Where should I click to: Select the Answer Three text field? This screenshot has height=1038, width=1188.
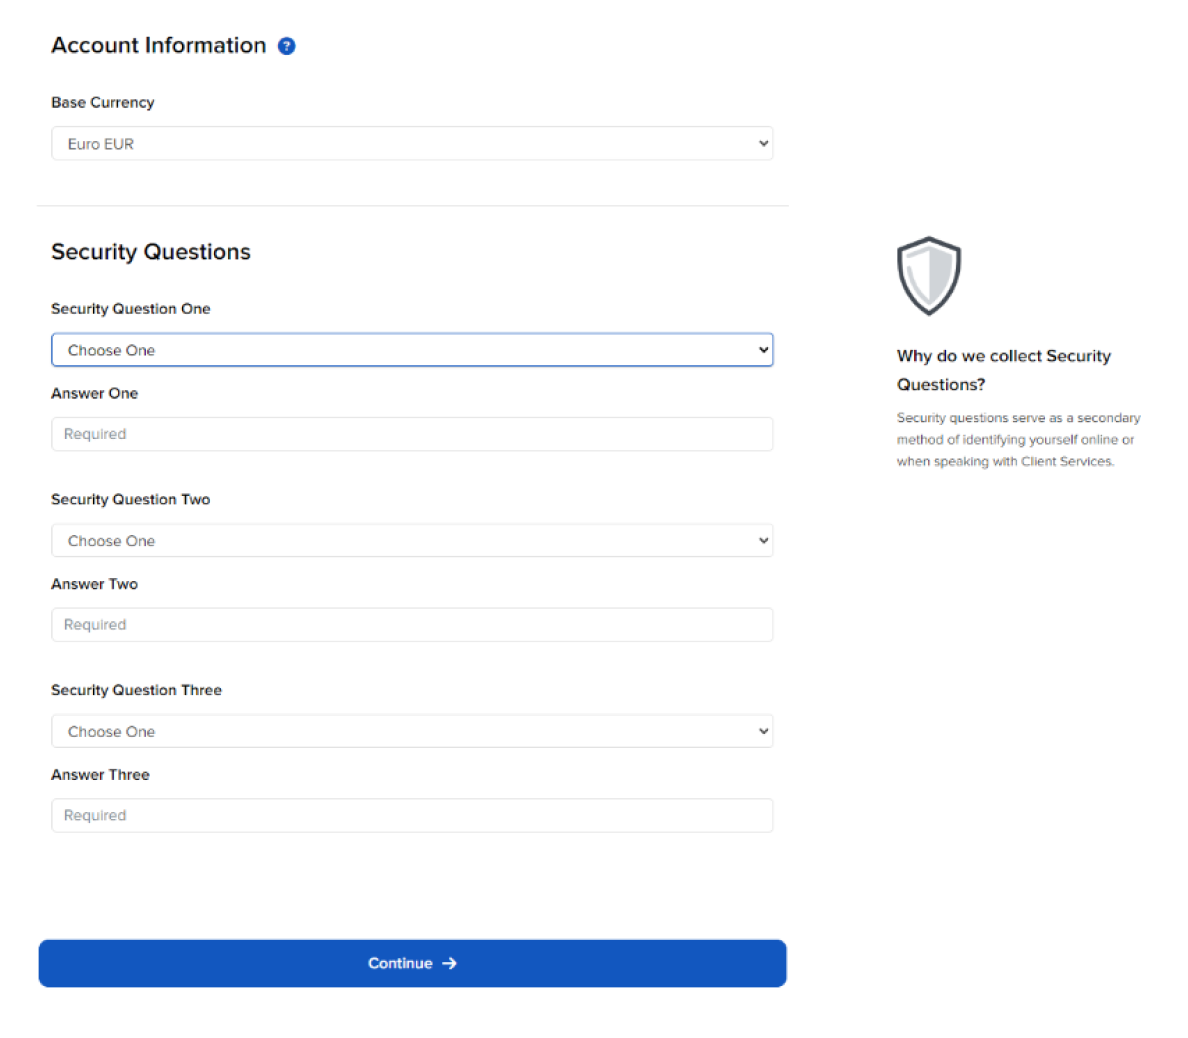(412, 815)
